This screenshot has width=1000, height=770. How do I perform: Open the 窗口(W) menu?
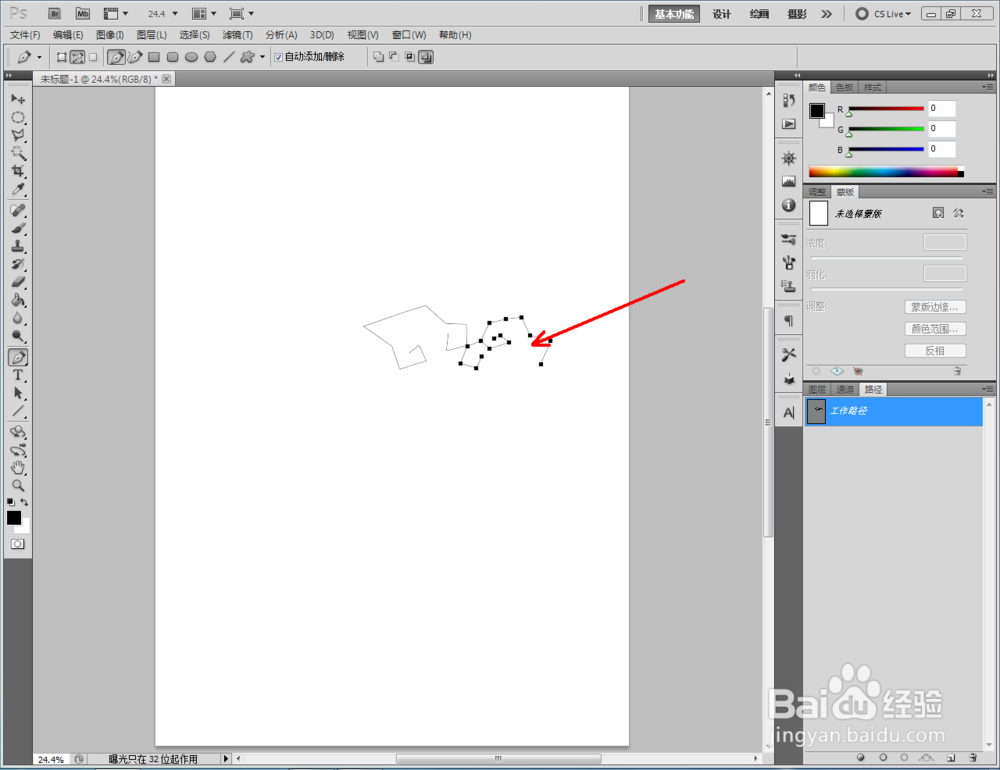pyautogui.click(x=409, y=34)
